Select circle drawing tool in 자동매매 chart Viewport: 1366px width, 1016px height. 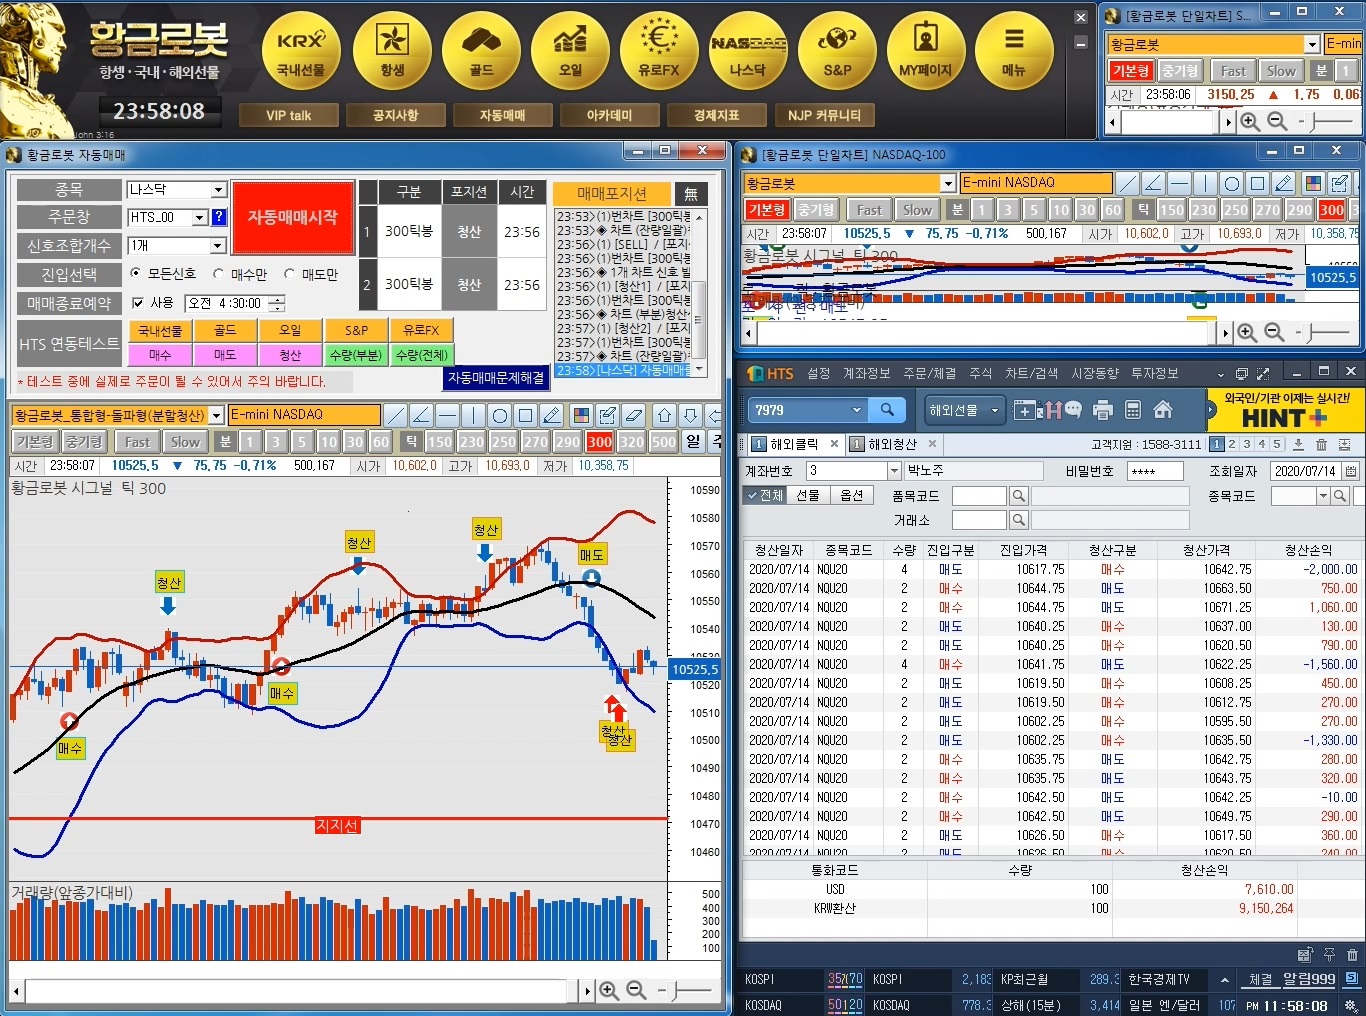[500, 415]
